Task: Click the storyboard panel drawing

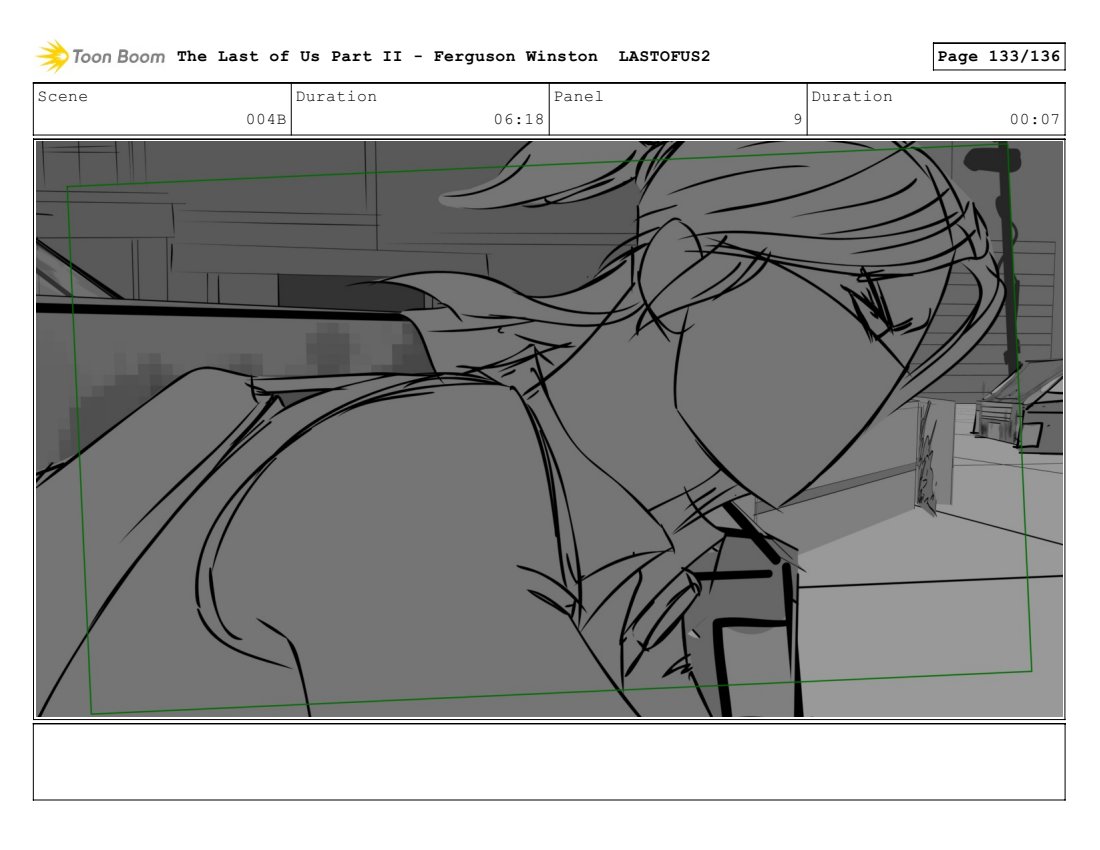Action: [549, 429]
